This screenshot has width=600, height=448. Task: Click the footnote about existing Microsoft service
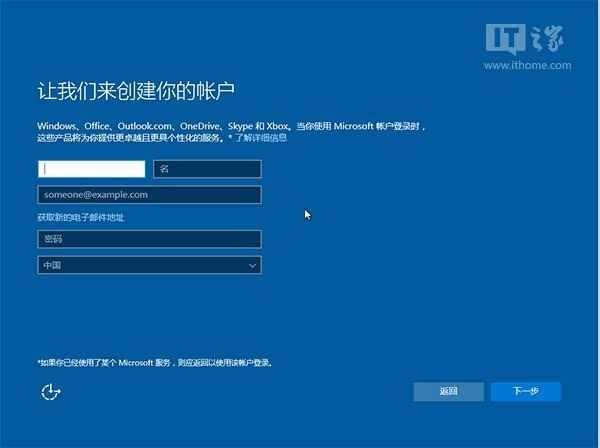click(155, 362)
